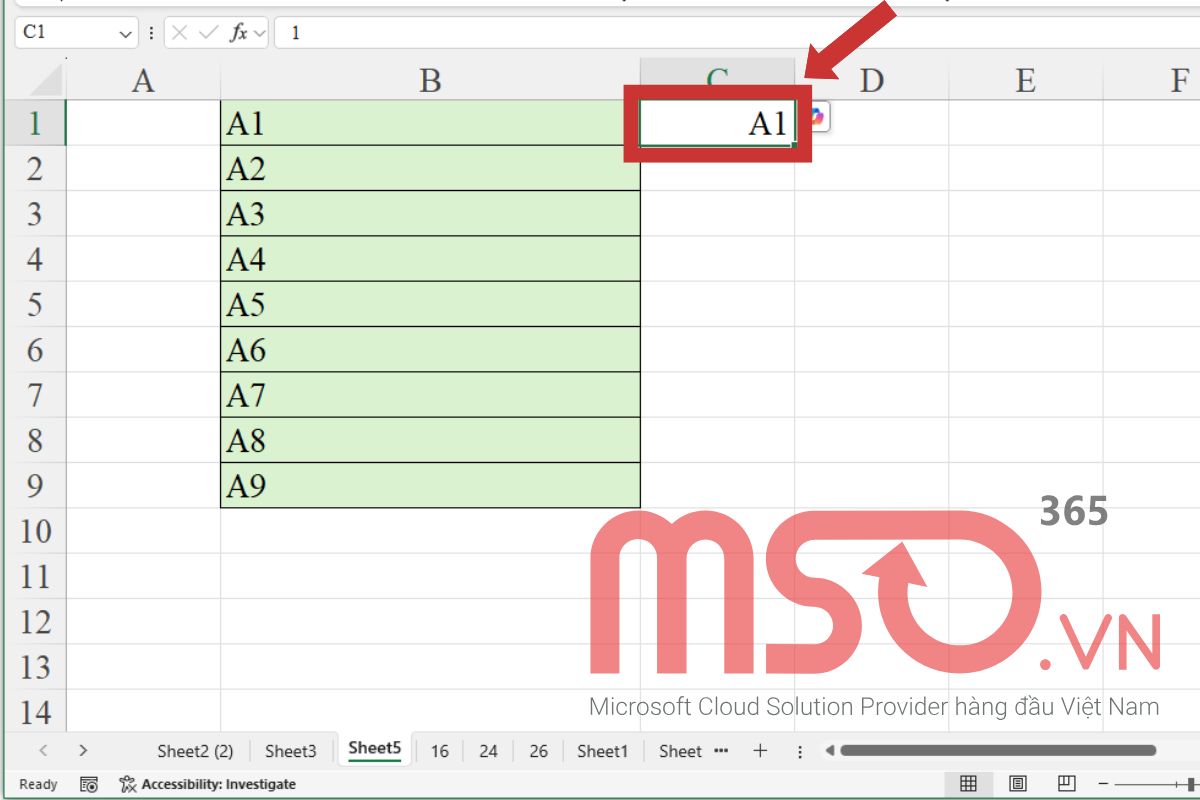
Task: Add a new sheet with plus button
Action: point(760,750)
